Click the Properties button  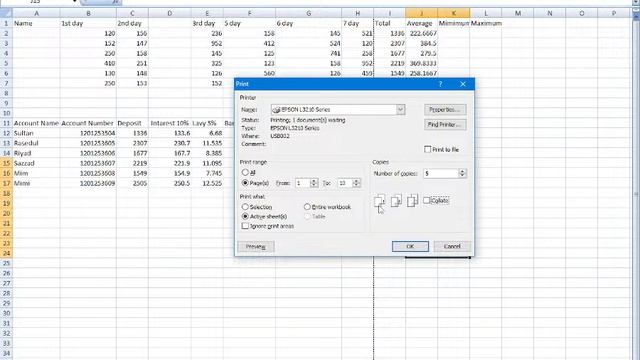[x=445, y=110]
